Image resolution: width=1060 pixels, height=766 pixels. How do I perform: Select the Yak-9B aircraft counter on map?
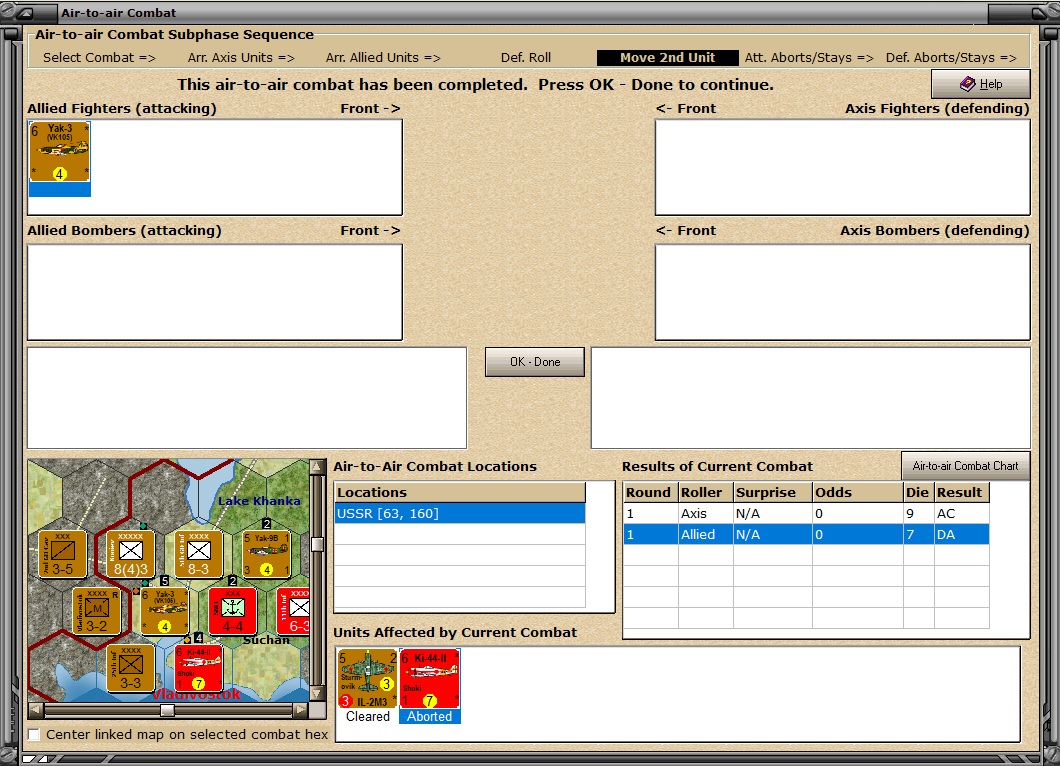tap(266, 554)
